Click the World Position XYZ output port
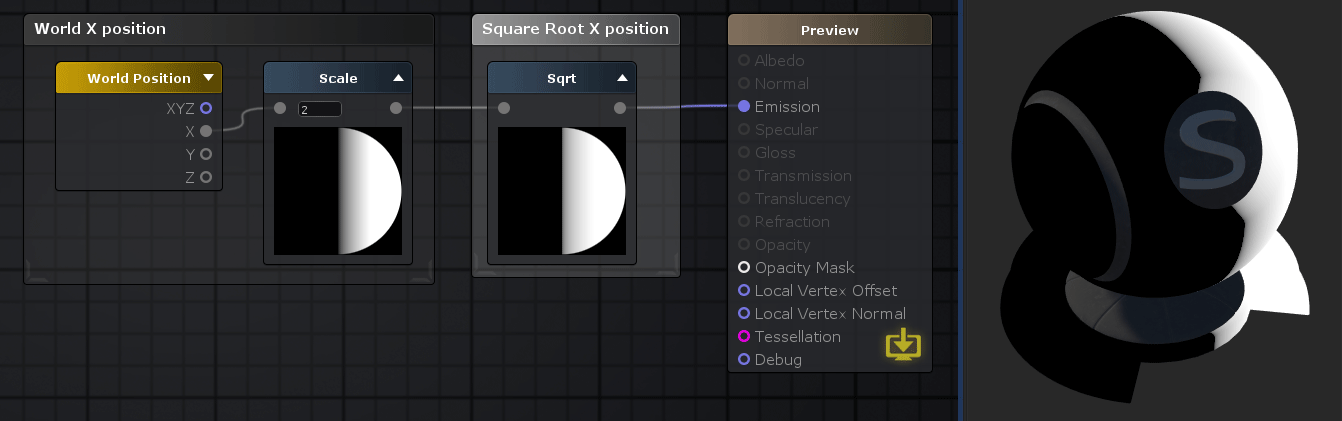1342x421 pixels. 206,108
